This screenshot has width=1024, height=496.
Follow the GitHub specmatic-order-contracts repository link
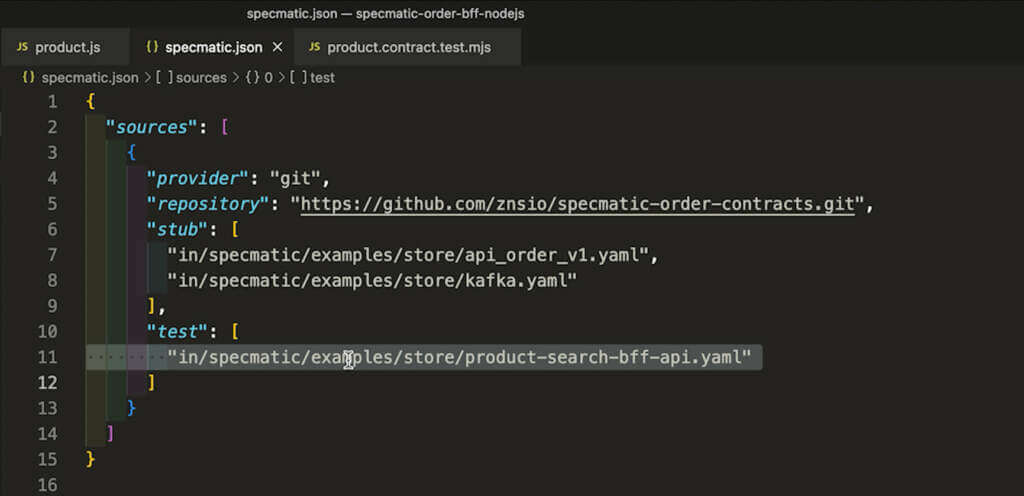tap(580, 204)
